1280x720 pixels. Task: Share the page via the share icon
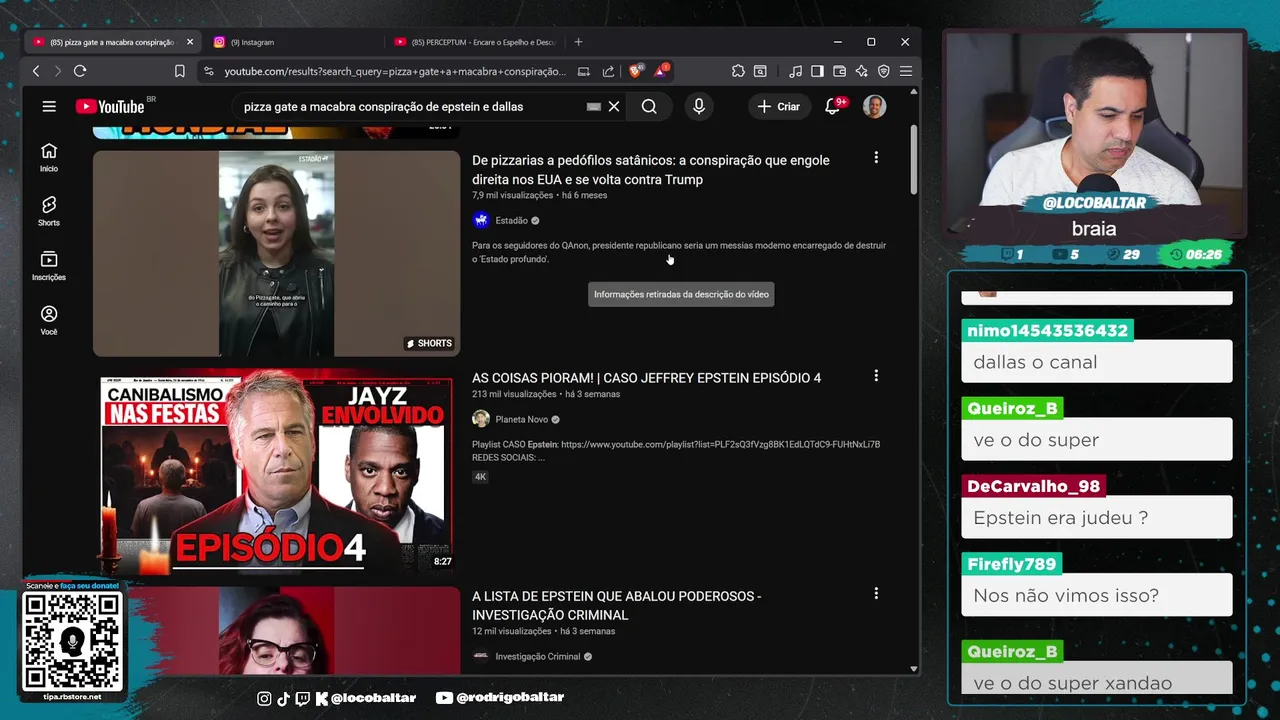click(608, 71)
